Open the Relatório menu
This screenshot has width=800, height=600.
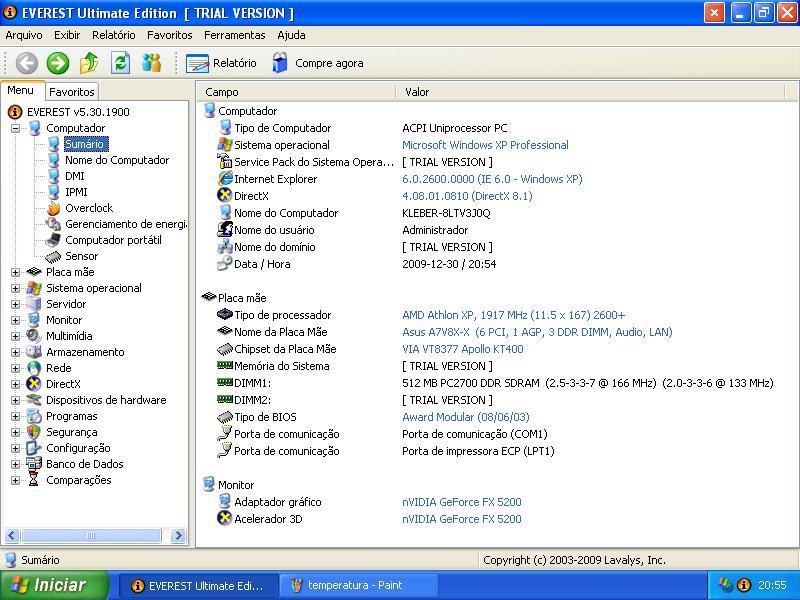(113, 35)
